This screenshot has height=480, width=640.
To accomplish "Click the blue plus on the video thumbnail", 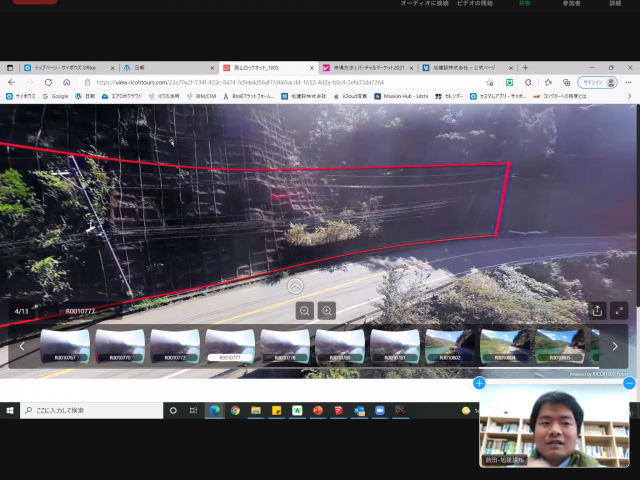I will coord(479,383).
